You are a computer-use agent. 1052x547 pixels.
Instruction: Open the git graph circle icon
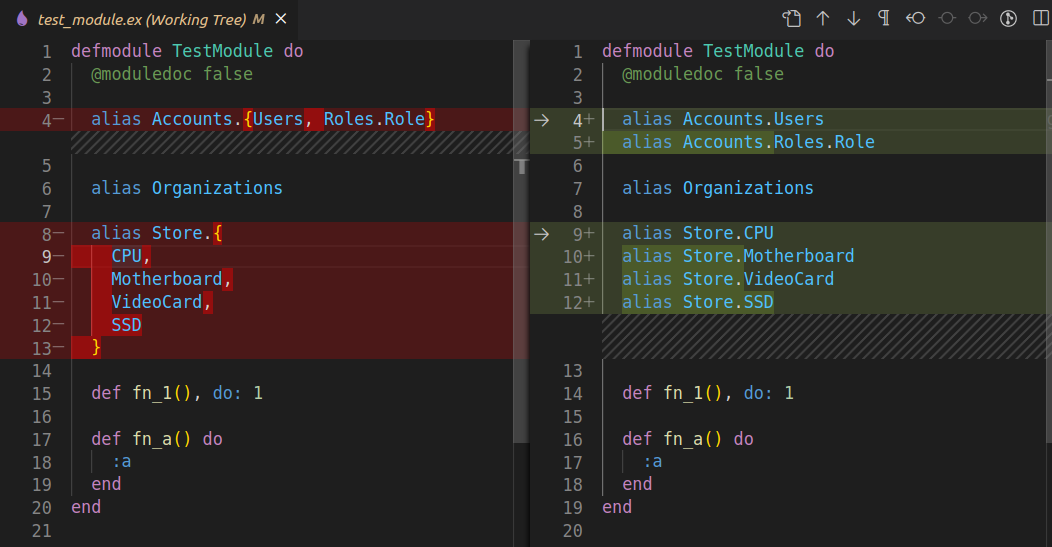tap(1009, 18)
